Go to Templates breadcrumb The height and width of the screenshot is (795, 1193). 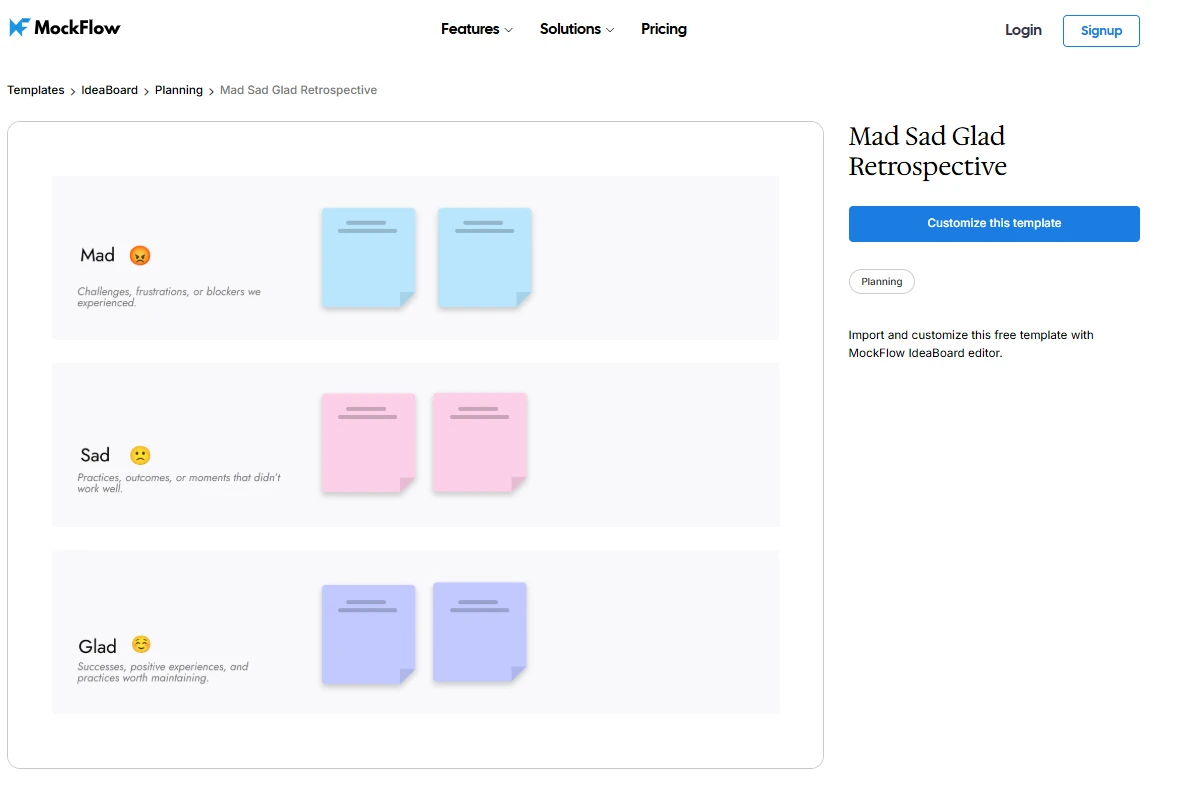(x=36, y=90)
